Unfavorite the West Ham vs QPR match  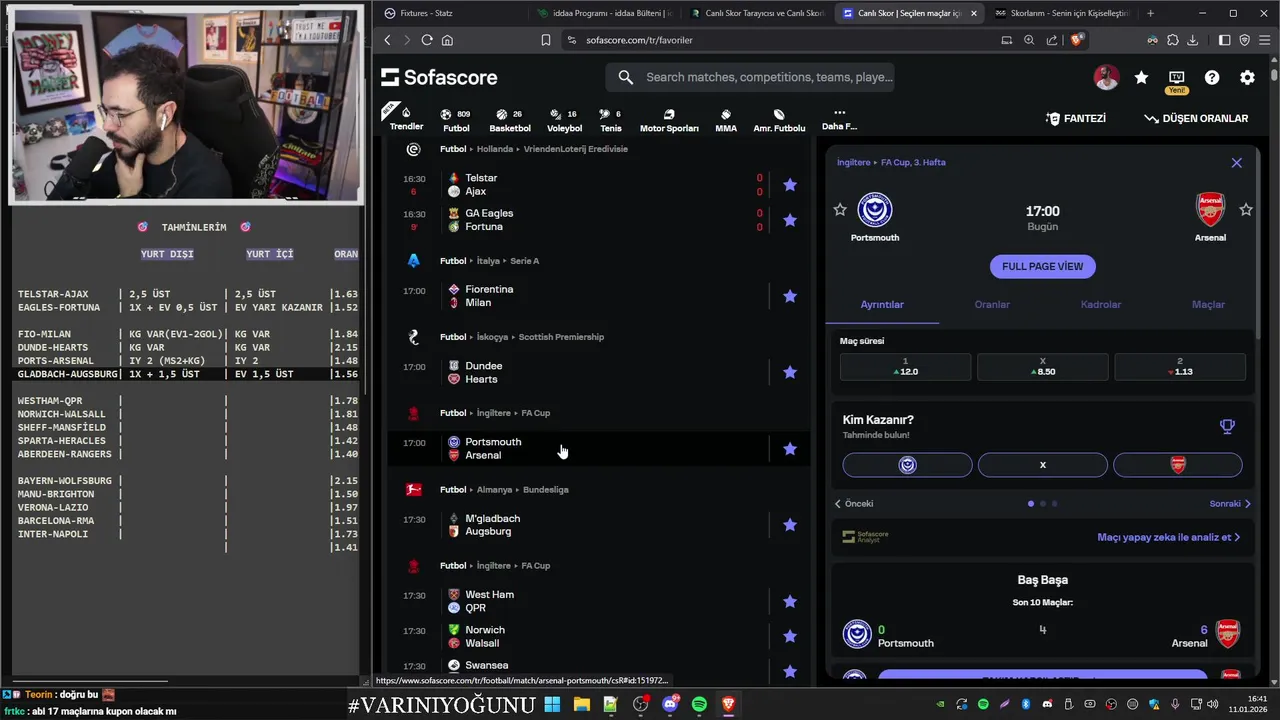(x=790, y=601)
